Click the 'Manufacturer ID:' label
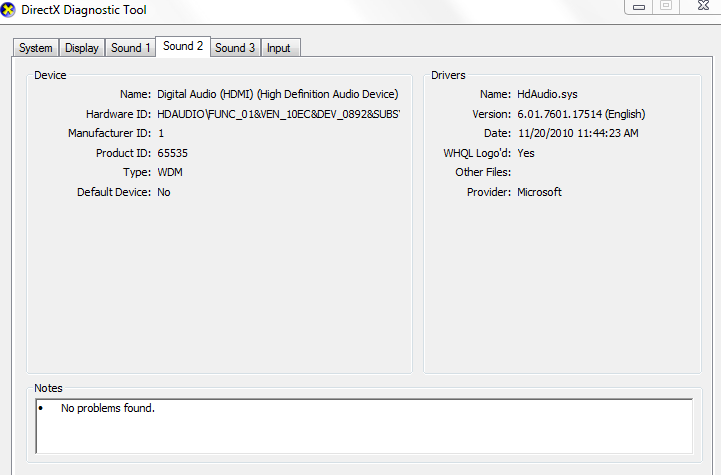This screenshot has height=475, width=721. pyautogui.click(x=109, y=133)
